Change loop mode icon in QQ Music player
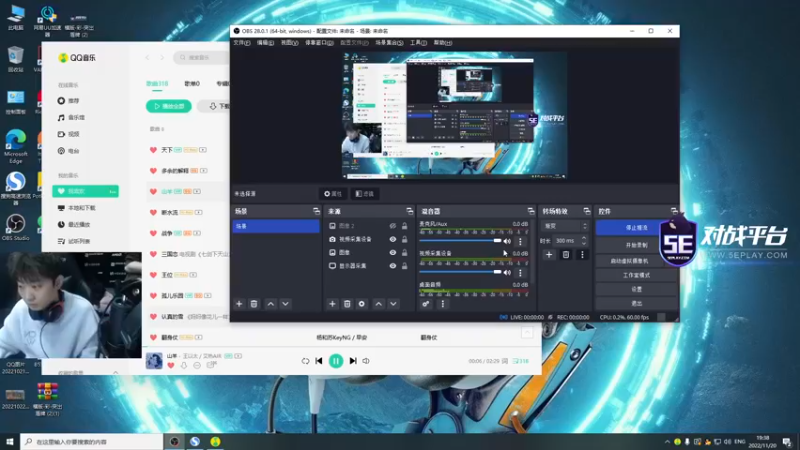The image size is (800, 450). (x=305, y=361)
